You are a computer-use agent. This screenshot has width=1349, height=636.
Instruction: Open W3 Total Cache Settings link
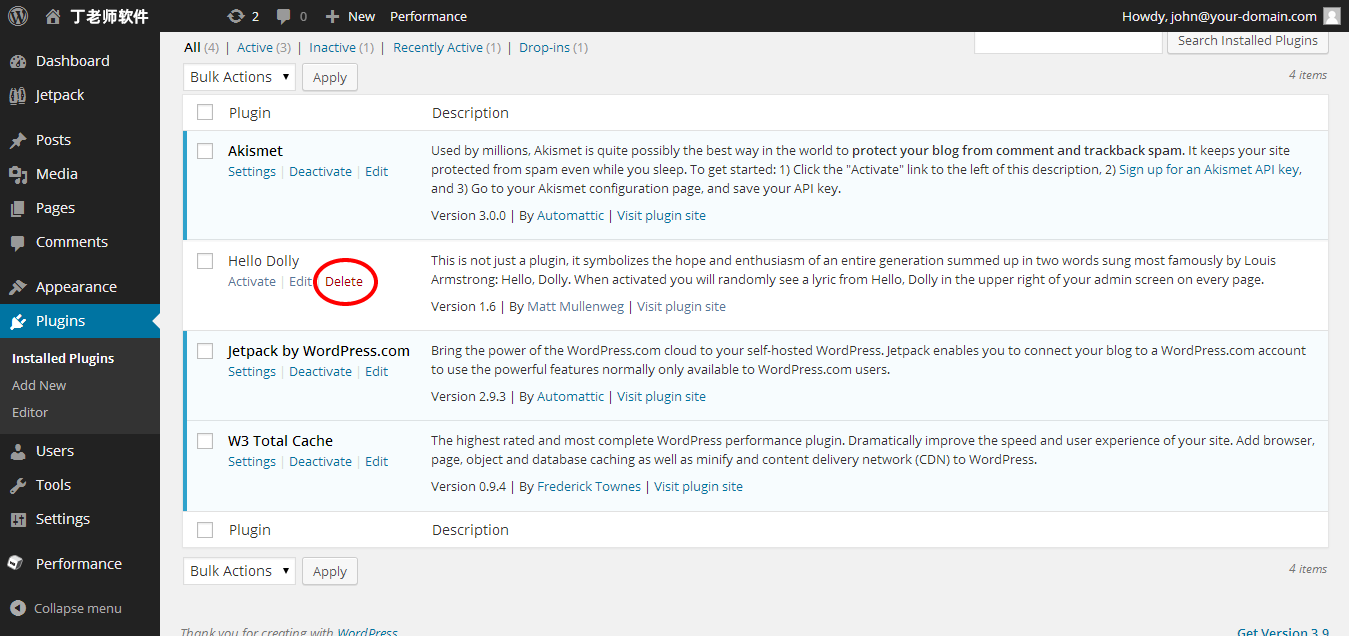click(x=252, y=461)
